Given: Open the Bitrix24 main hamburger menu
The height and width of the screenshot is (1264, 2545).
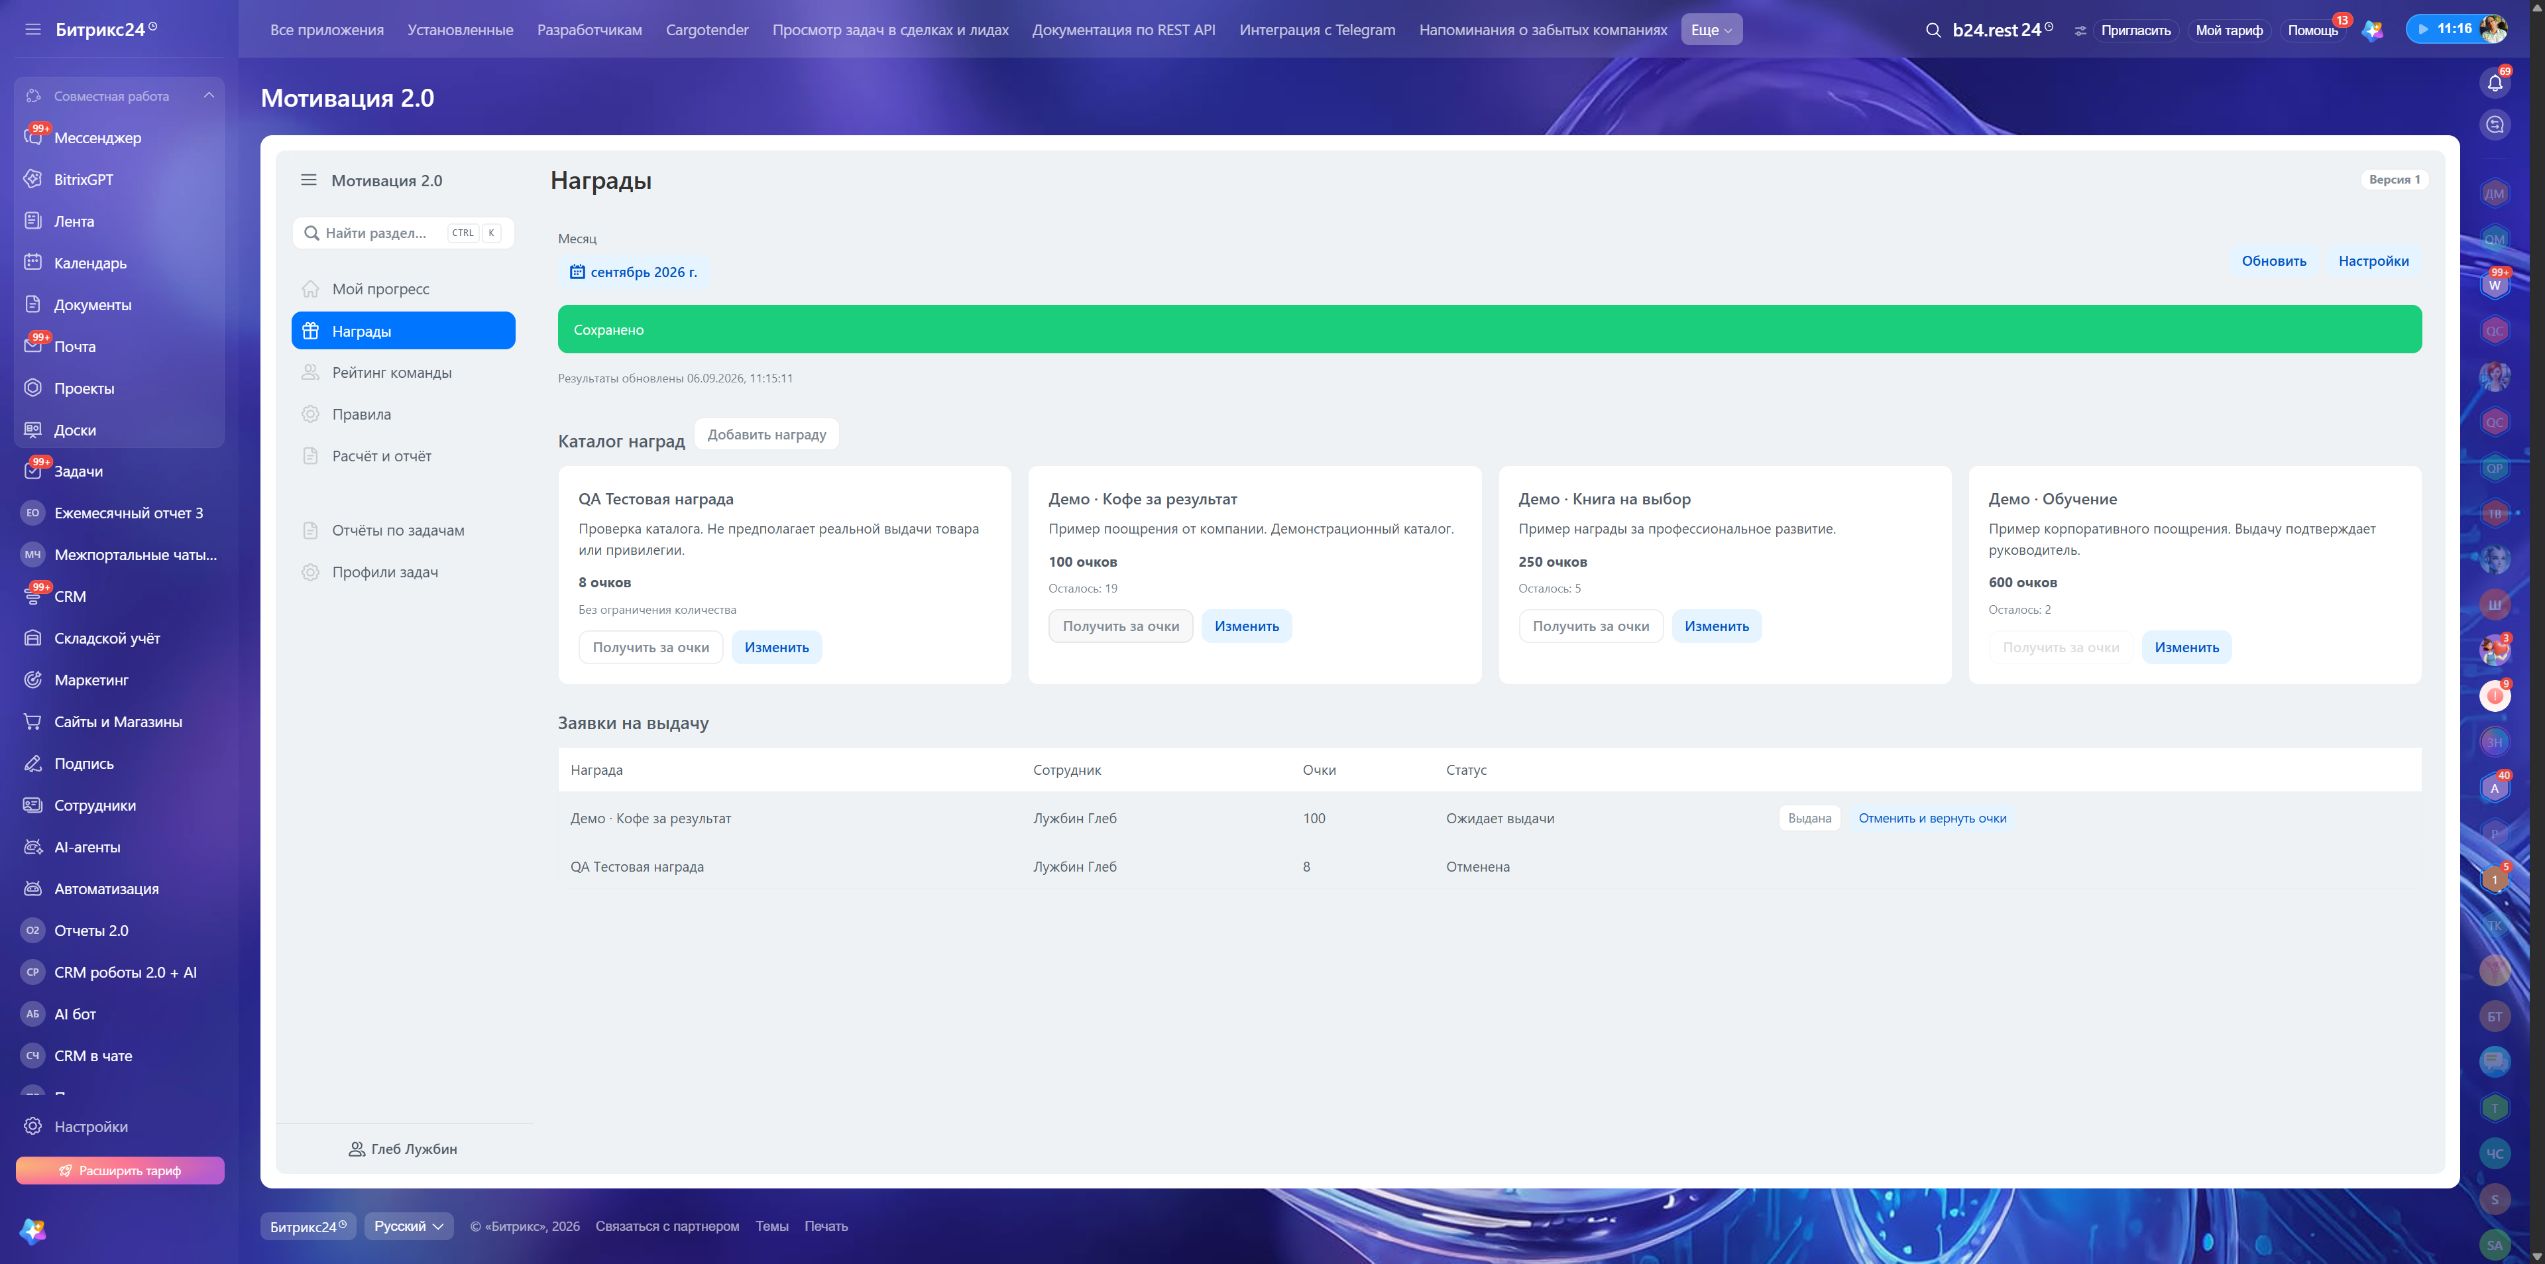Looking at the screenshot, I should point(33,29).
